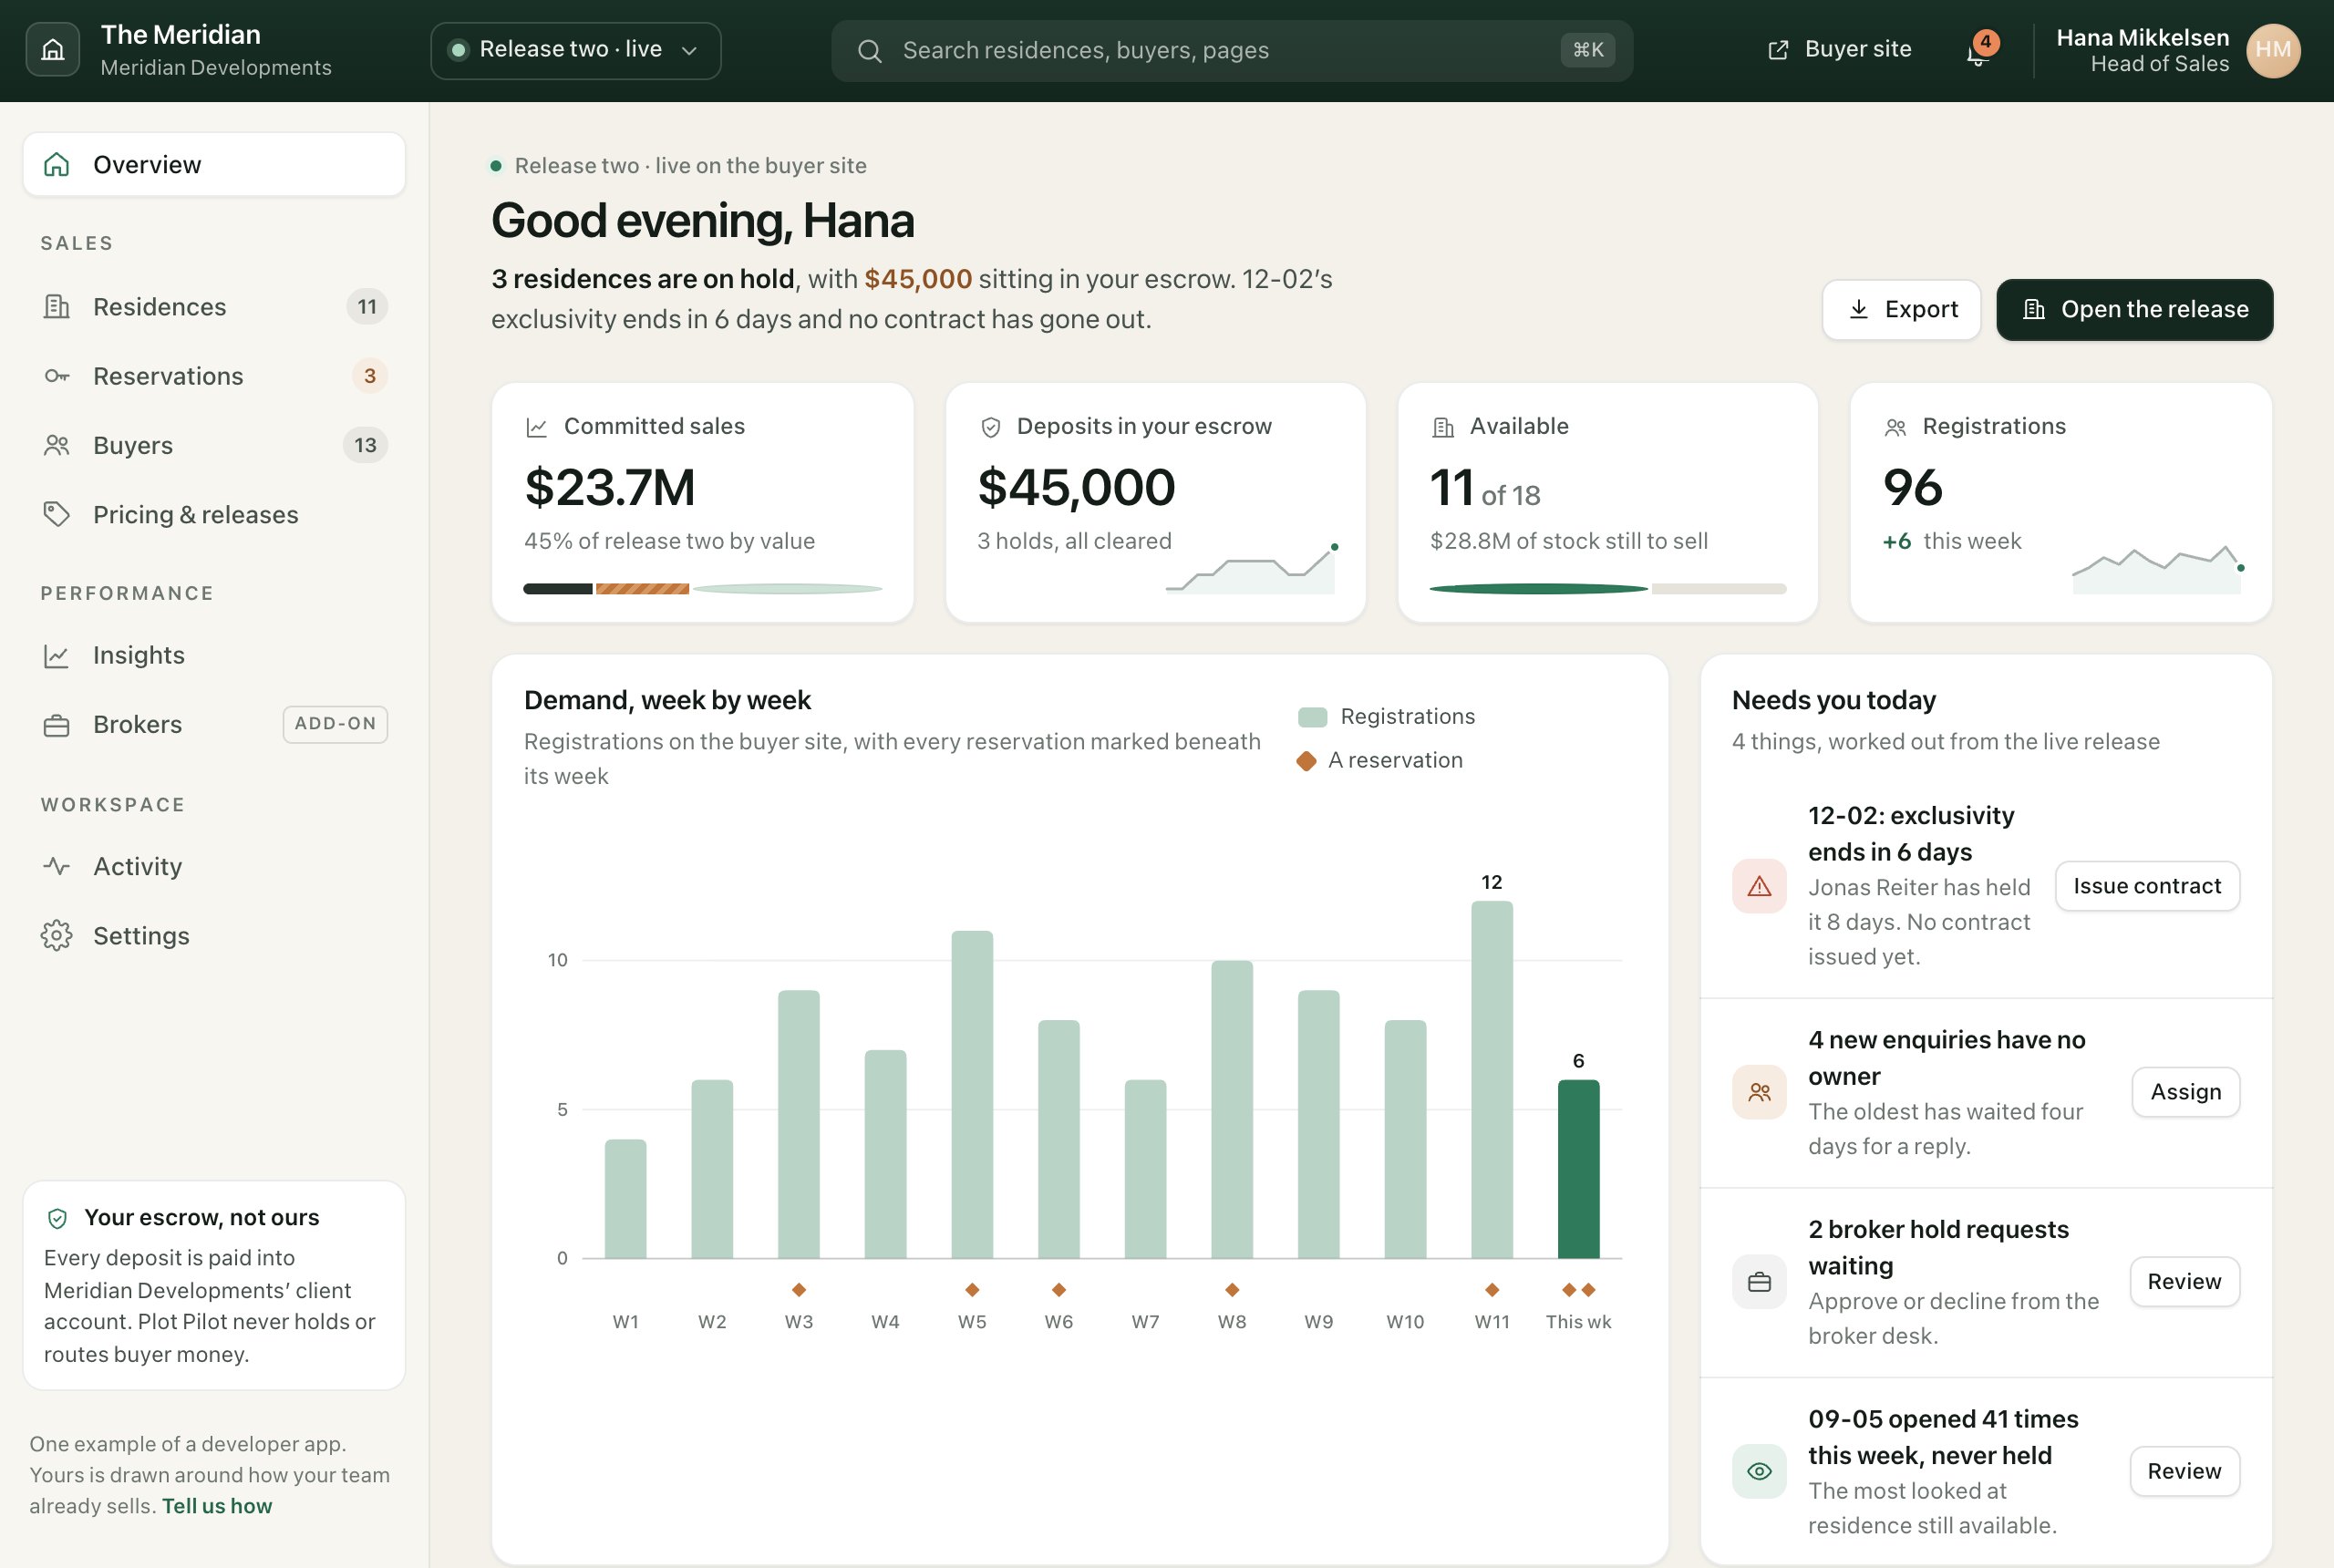The width and height of the screenshot is (2334, 1568).
Task: Go to Residences in the sidebar
Action: pyautogui.click(x=214, y=306)
